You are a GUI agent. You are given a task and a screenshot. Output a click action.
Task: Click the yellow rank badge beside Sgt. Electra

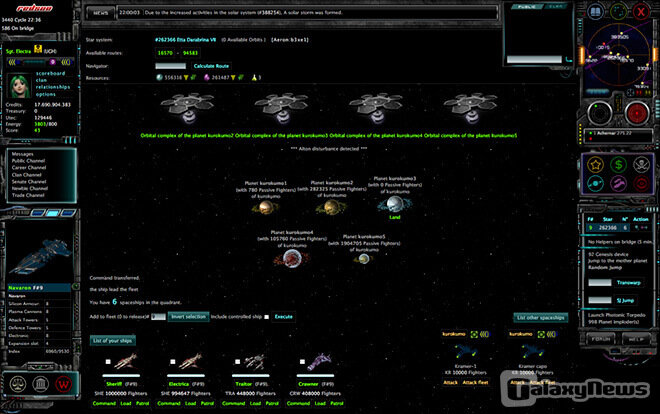(38, 49)
